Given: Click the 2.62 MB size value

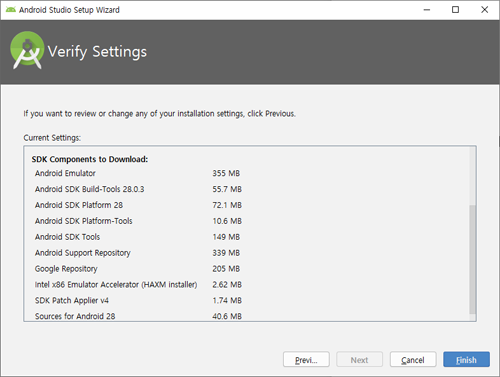Looking at the screenshot, I should coord(227,285).
